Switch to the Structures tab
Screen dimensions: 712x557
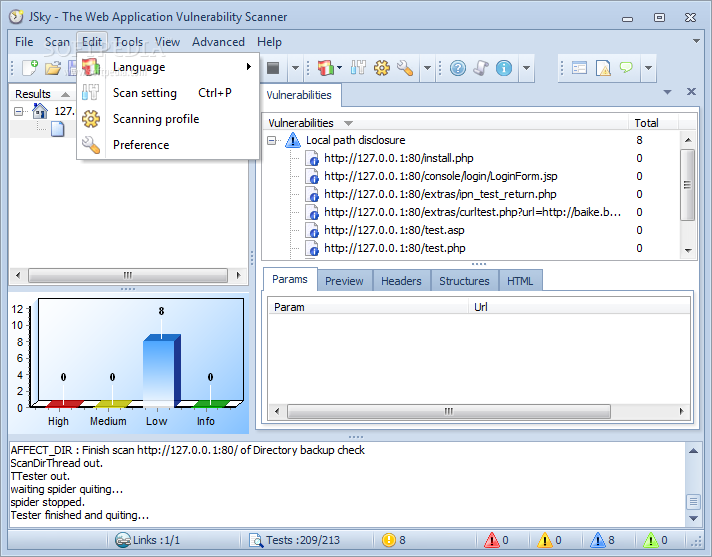[x=464, y=281]
